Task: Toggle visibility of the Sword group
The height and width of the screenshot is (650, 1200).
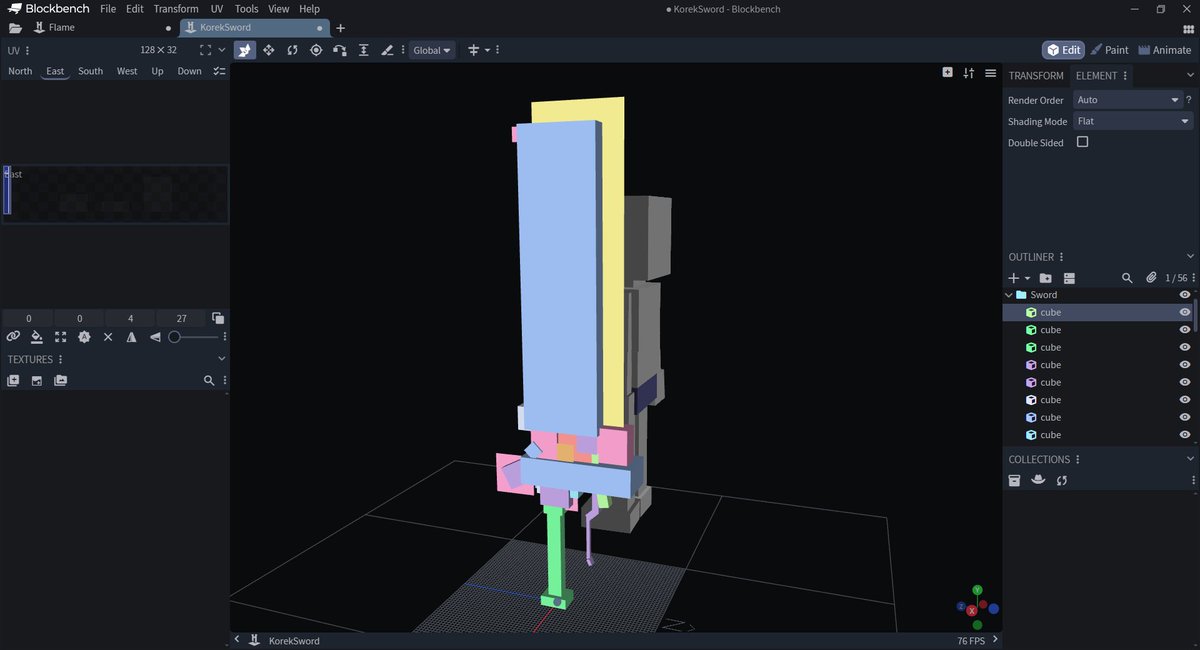Action: [x=1185, y=295]
